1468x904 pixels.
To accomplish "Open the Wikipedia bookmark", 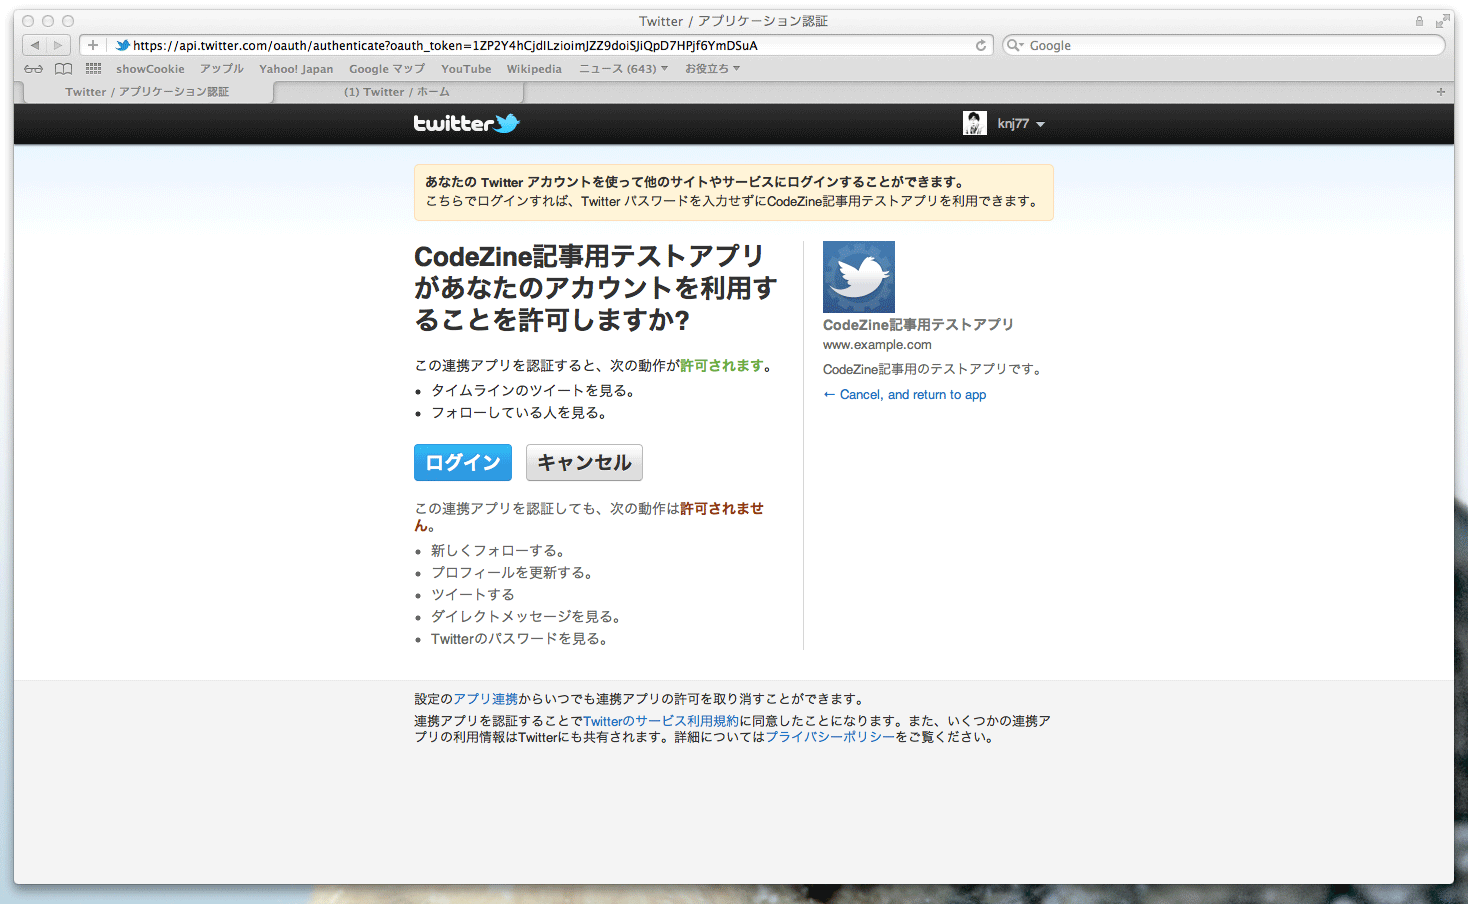I will coord(534,69).
